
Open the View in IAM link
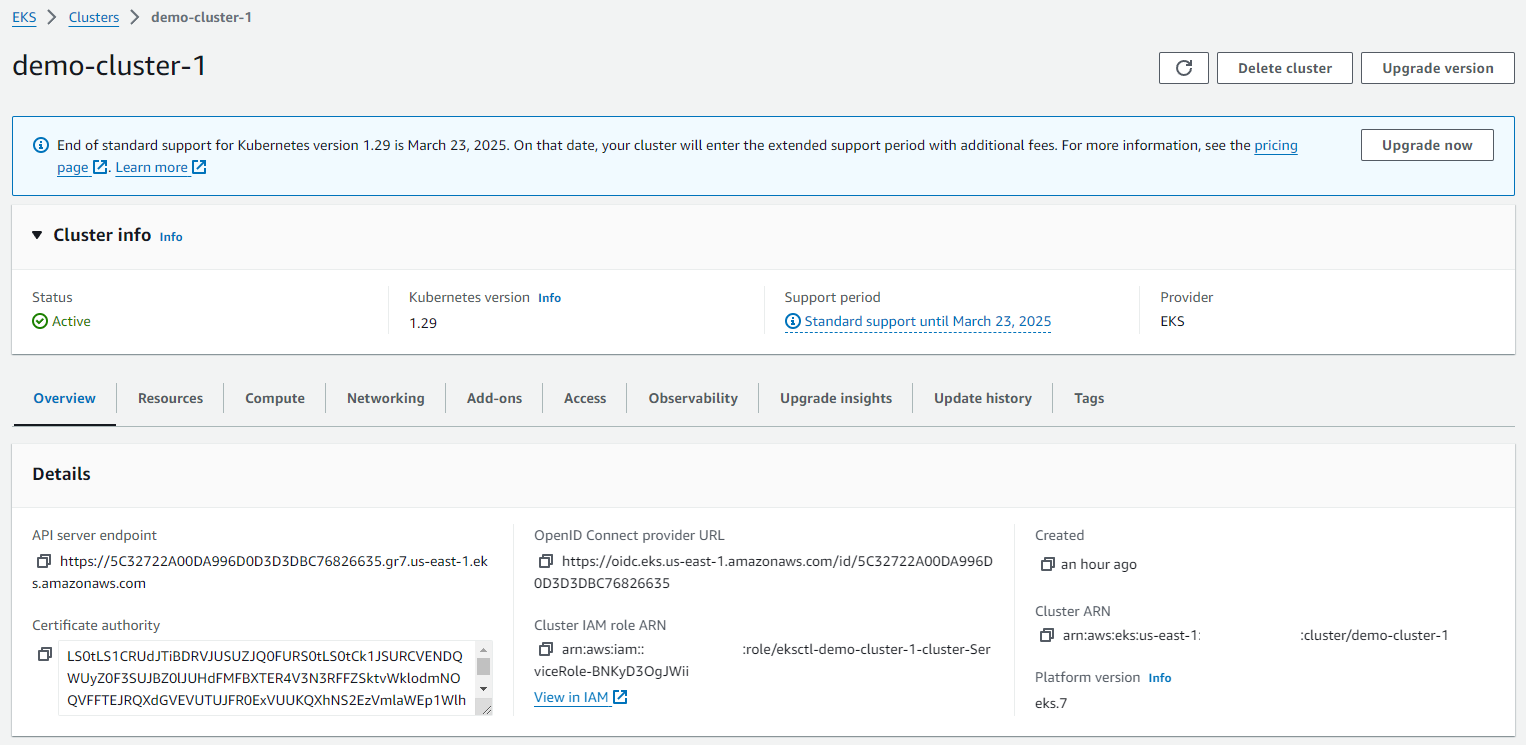click(x=571, y=697)
